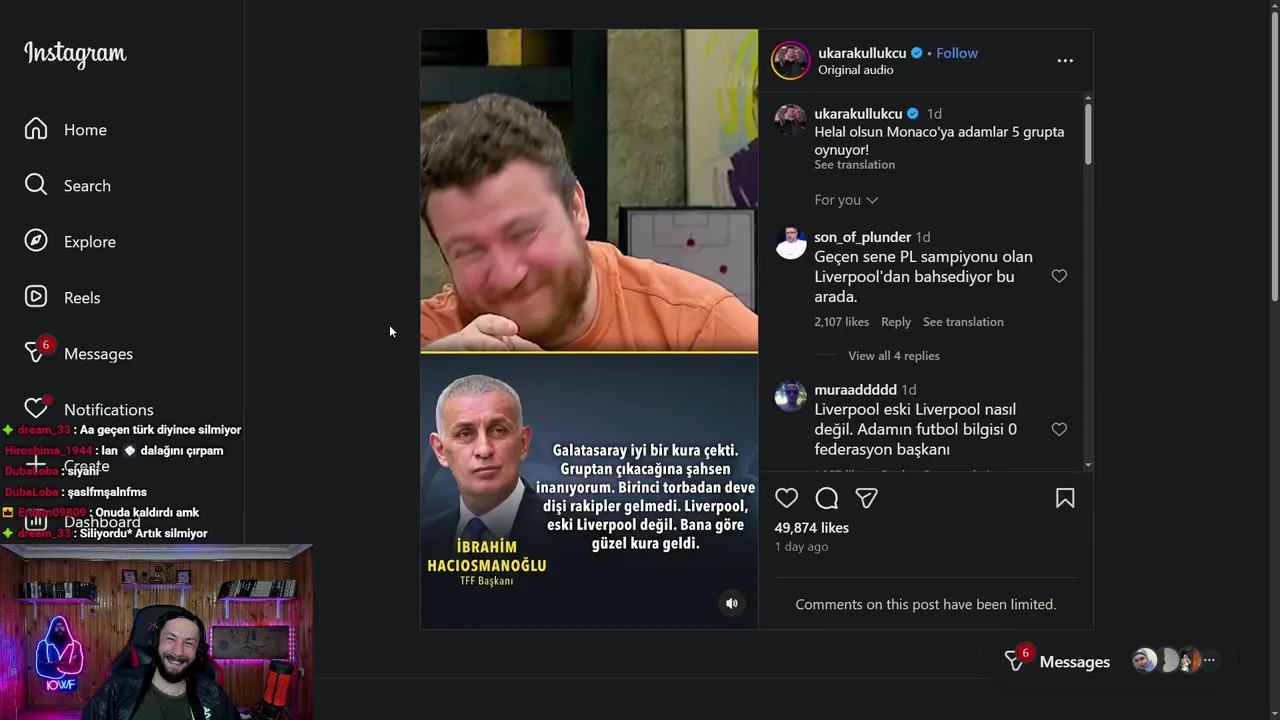
Task: Open floating Messages button at bottom
Action: 1058,662
